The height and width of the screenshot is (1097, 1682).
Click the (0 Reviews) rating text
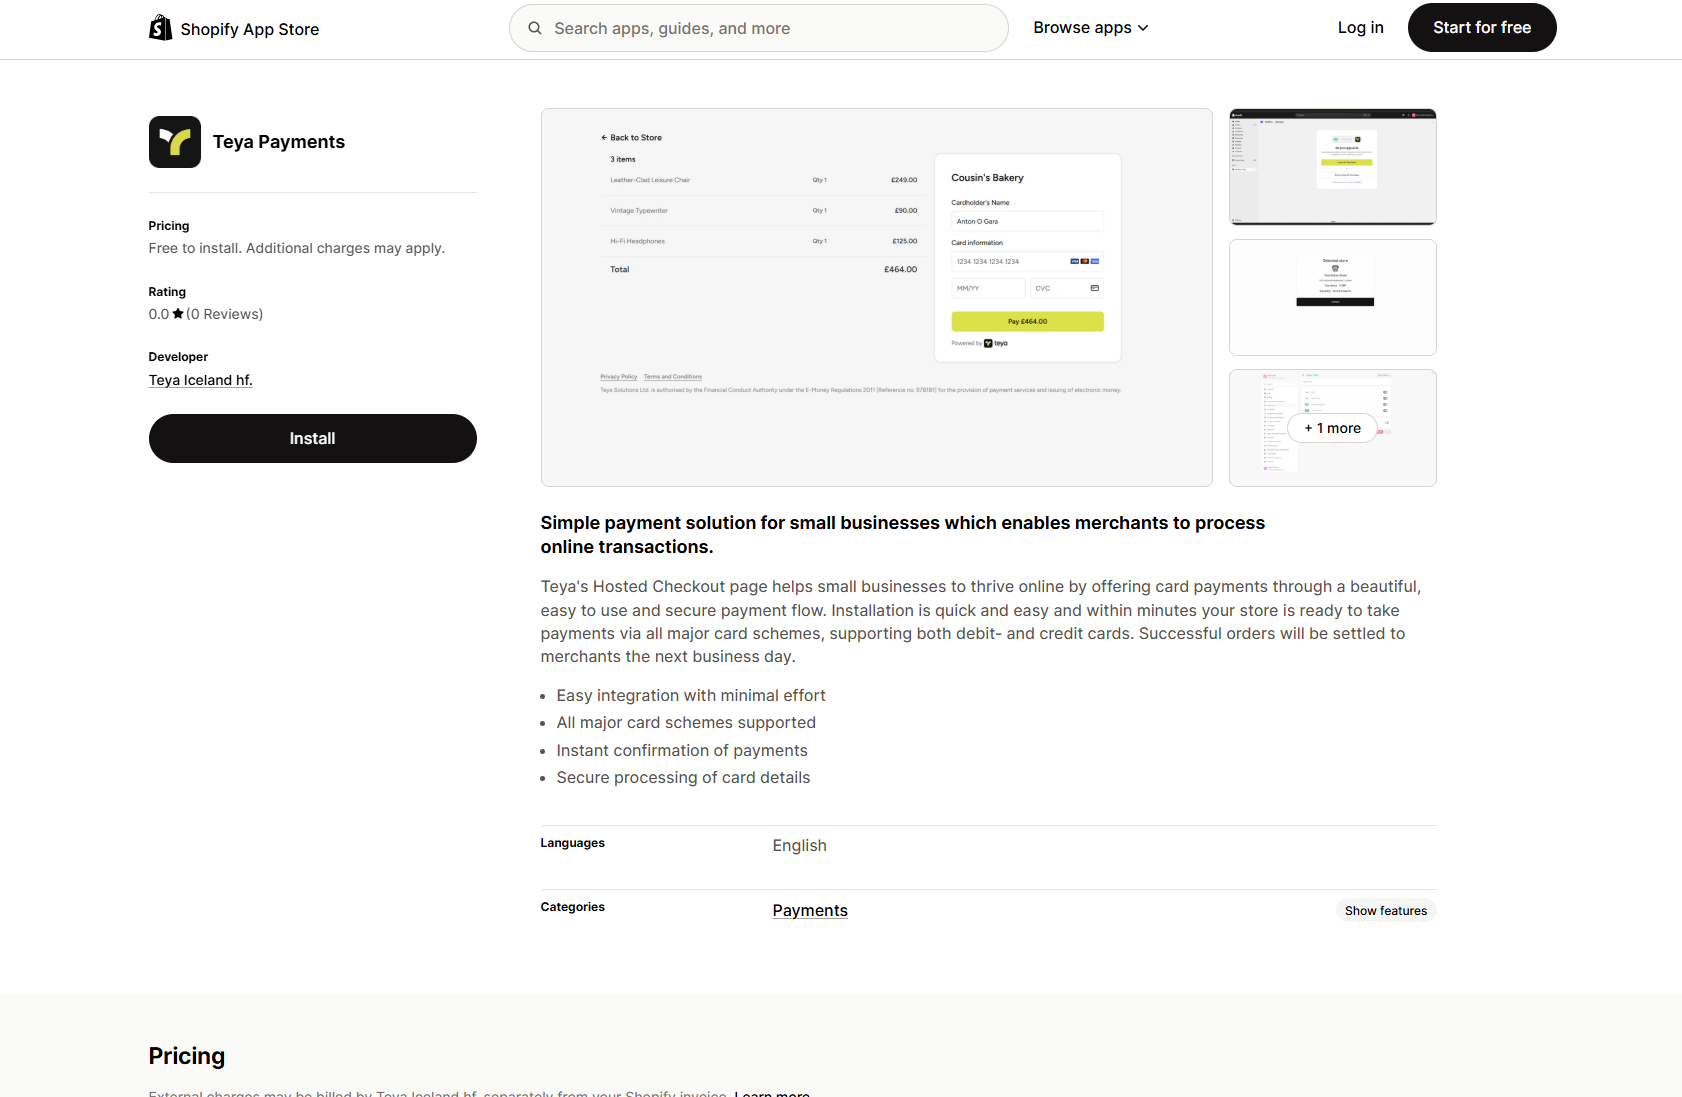[225, 314]
